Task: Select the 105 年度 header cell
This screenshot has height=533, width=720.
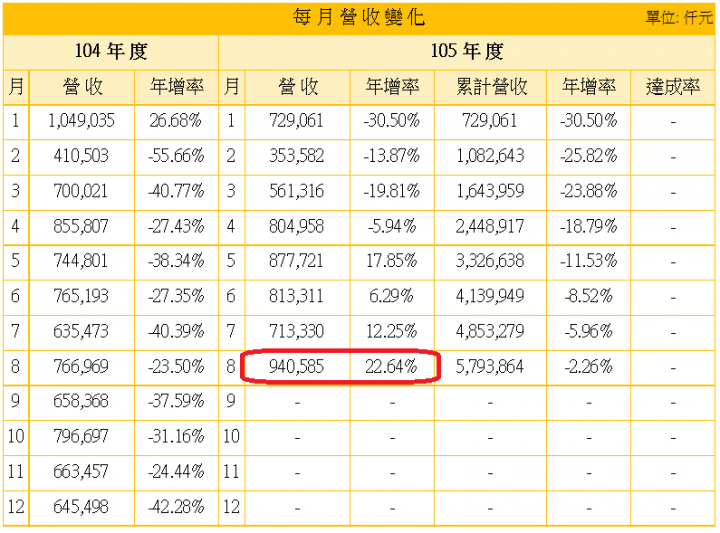Action: pyautogui.click(x=467, y=51)
